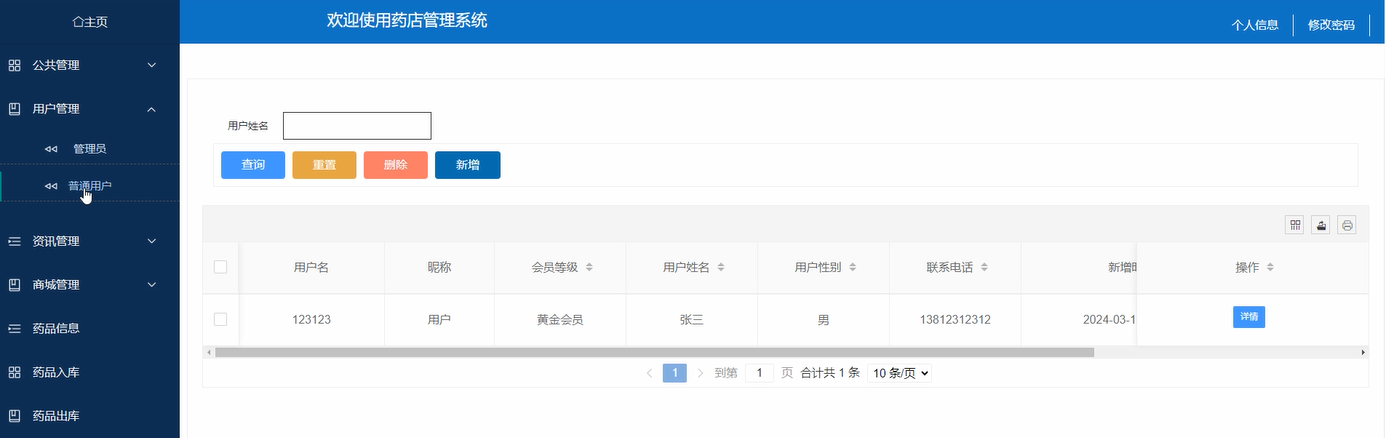The width and height of the screenshot is (1385, 438).
Task: Click the 用户名 column header
Action: tap(311, 268)
